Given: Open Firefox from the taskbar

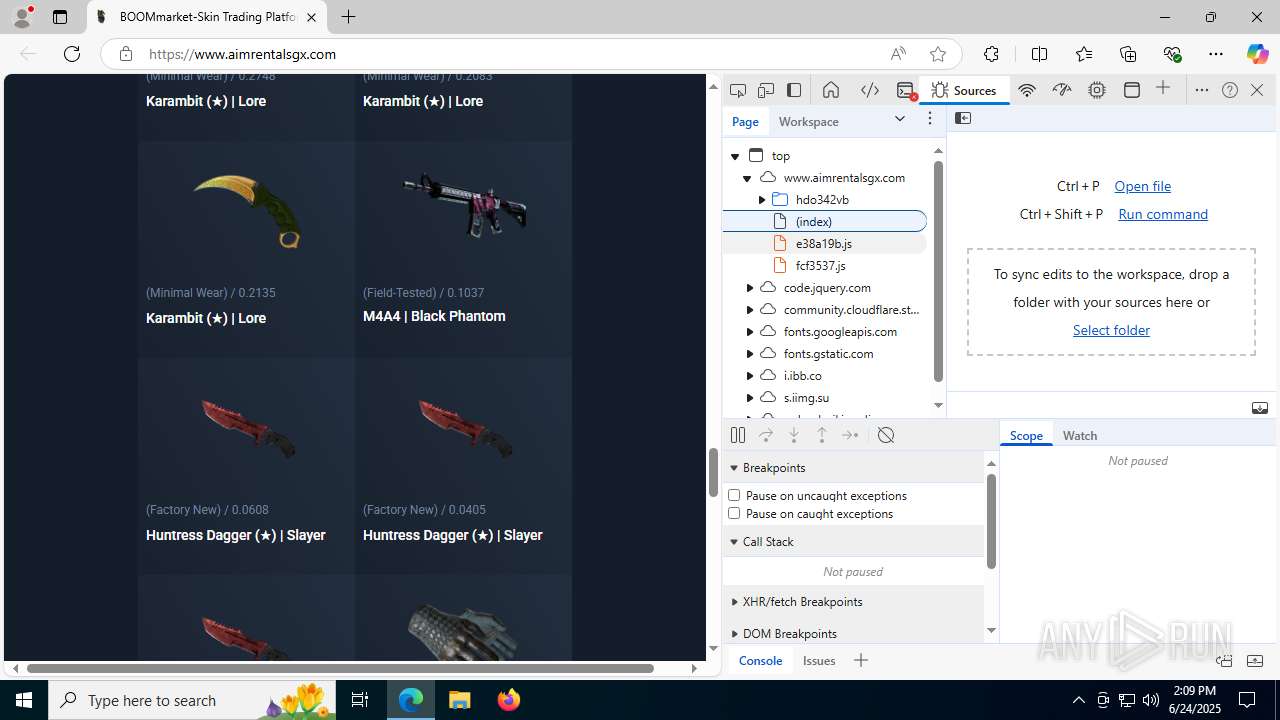Looking at the screenshot, I should [508, 700].
